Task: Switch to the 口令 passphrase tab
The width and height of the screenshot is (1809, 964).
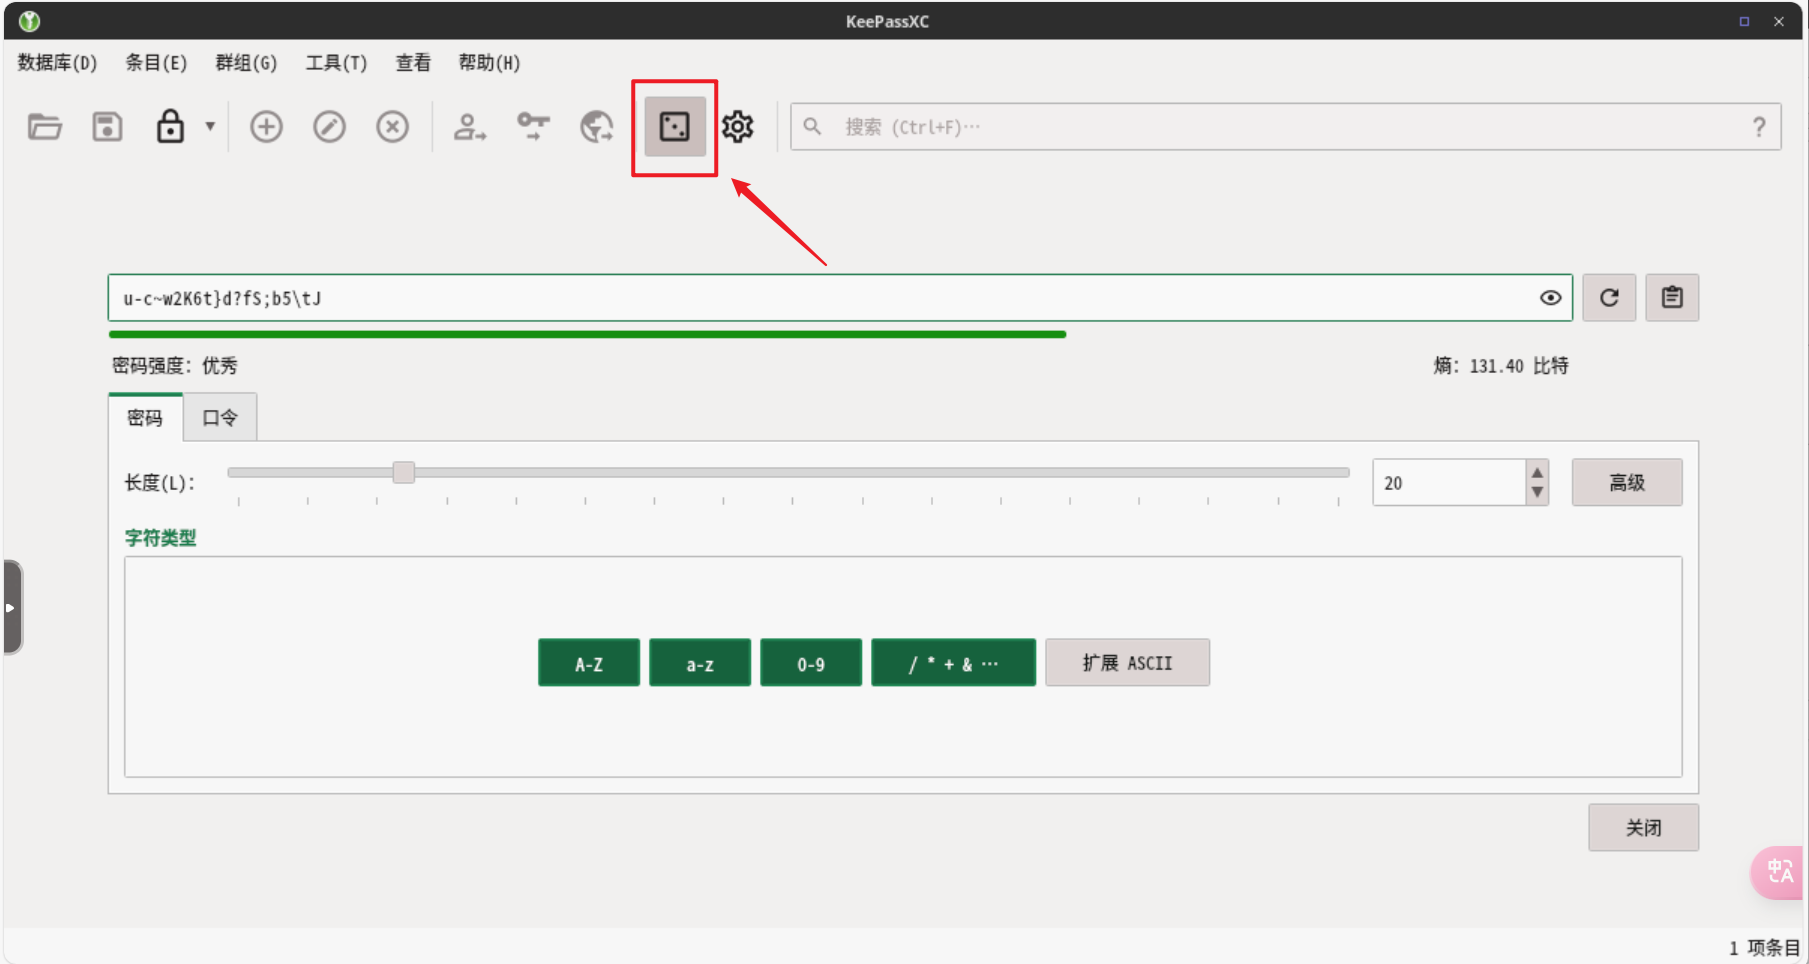Action: pyautogui.click(x=220, y=418)
